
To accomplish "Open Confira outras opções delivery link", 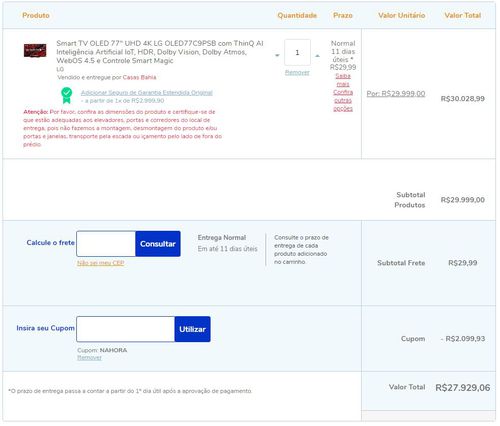I will [343, 100].
